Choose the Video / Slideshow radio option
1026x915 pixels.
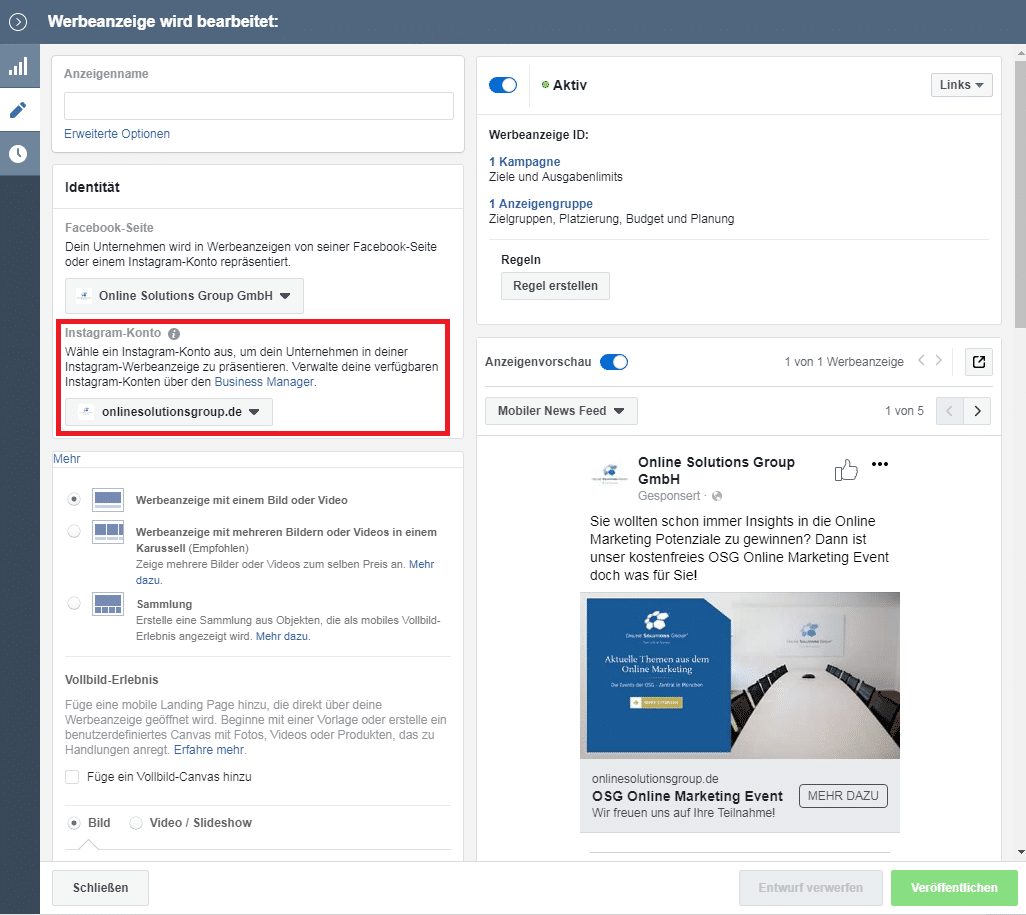pyautogui.click(x=136, y=823)
